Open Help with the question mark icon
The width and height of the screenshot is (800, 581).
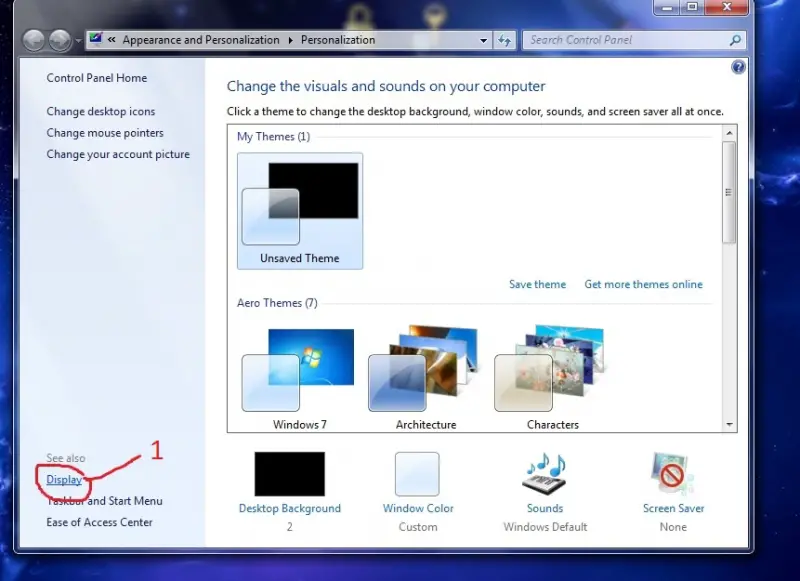738,67
